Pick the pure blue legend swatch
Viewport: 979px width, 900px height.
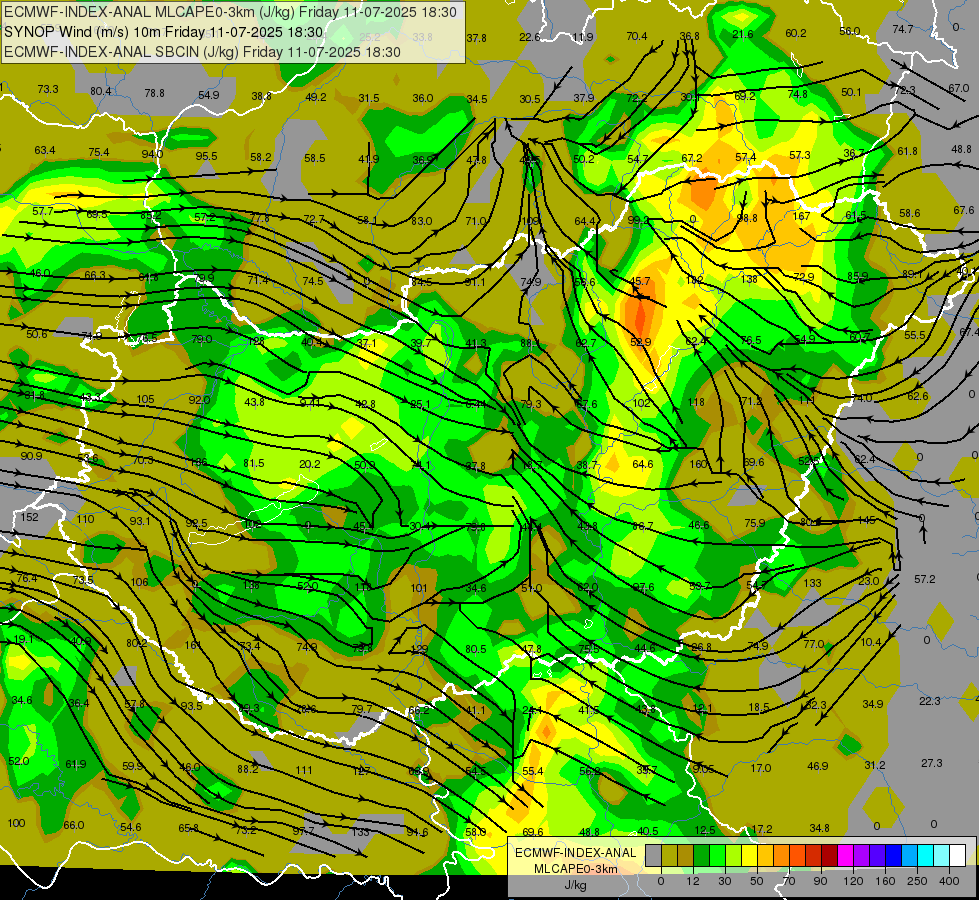click(893, 855)
